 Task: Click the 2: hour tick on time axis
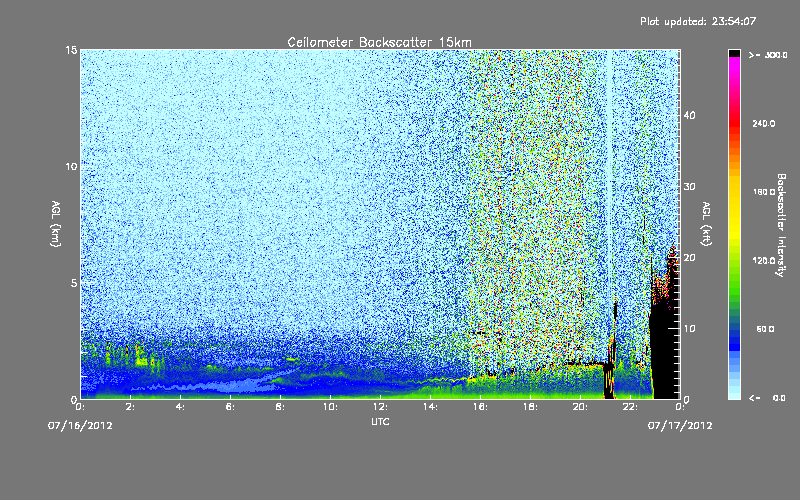131,407
